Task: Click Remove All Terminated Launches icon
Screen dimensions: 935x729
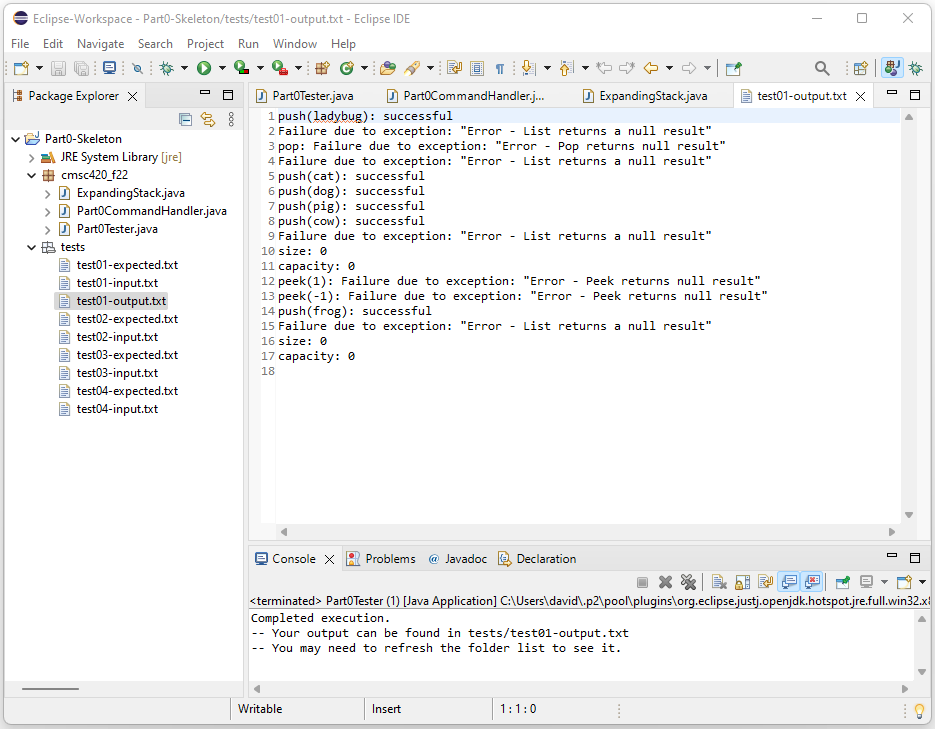Action: pos(688,582)
